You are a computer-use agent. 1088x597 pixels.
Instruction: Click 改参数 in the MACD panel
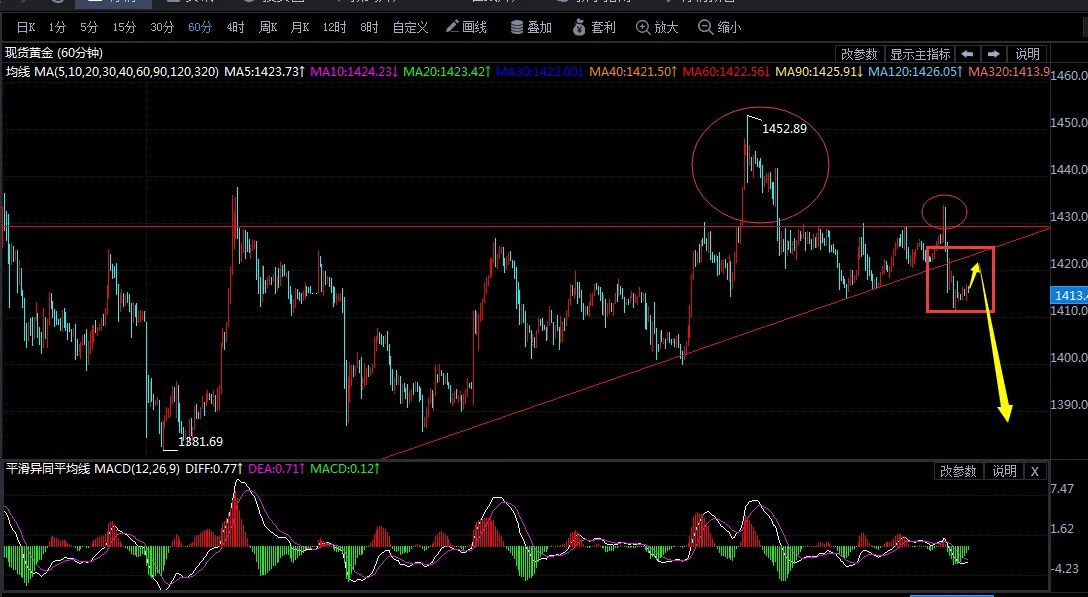[x=958, y=471]
